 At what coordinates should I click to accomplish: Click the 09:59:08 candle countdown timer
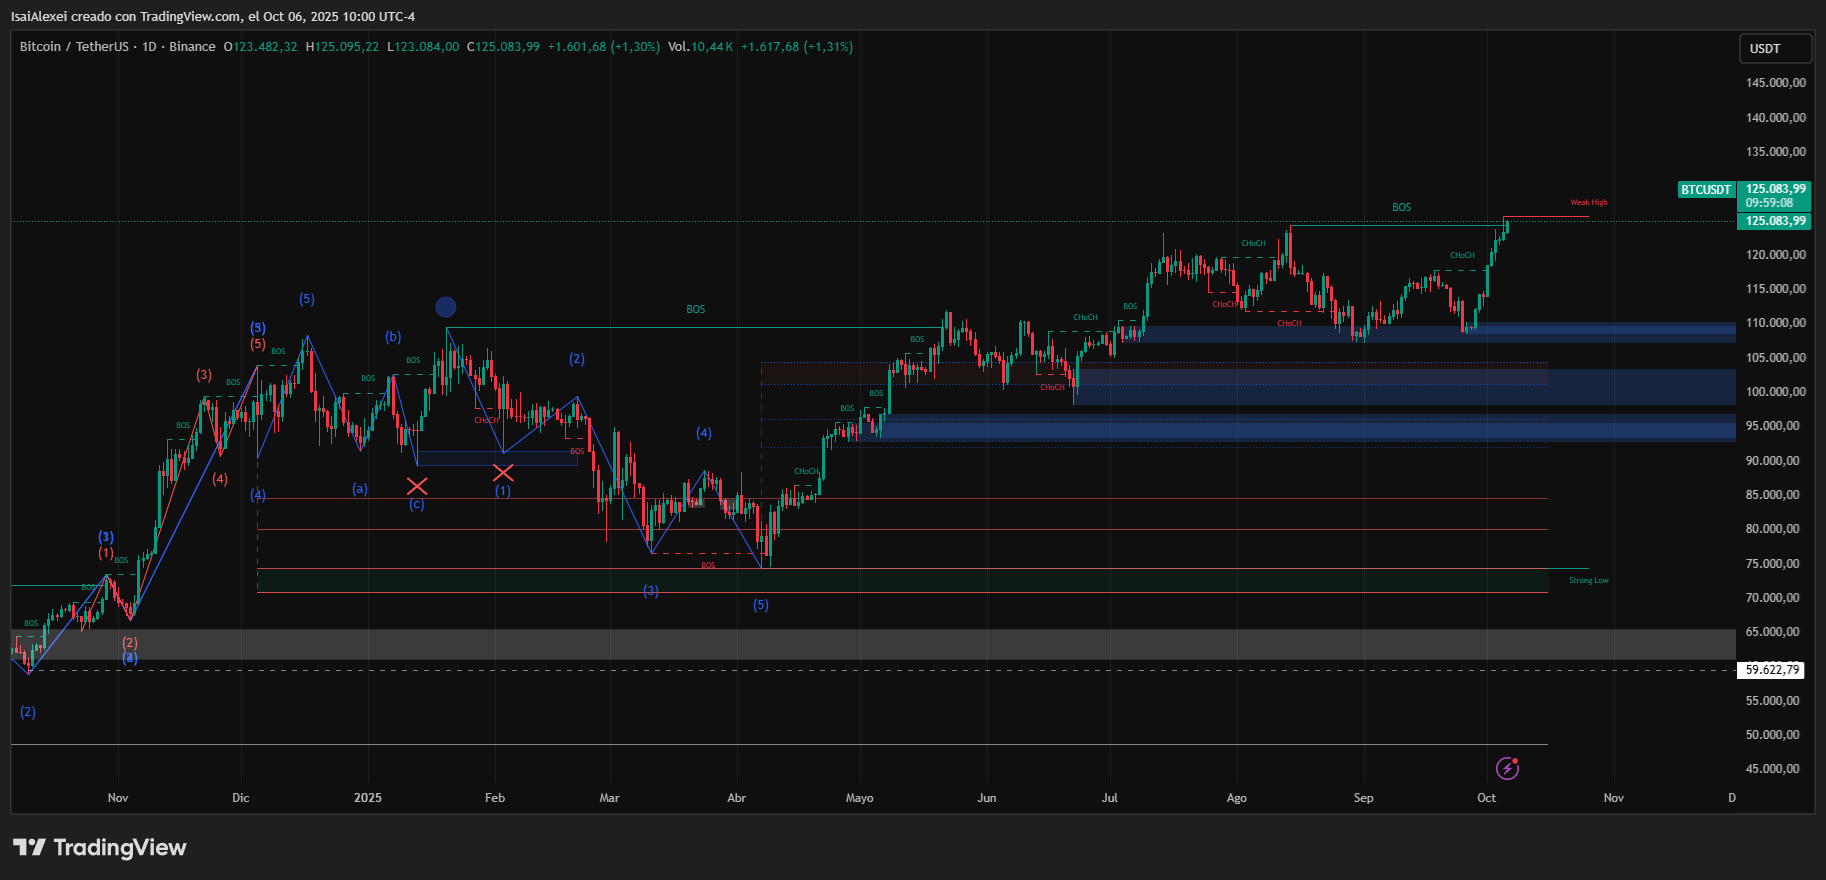pyautogui.click(x=1769, y=203)
